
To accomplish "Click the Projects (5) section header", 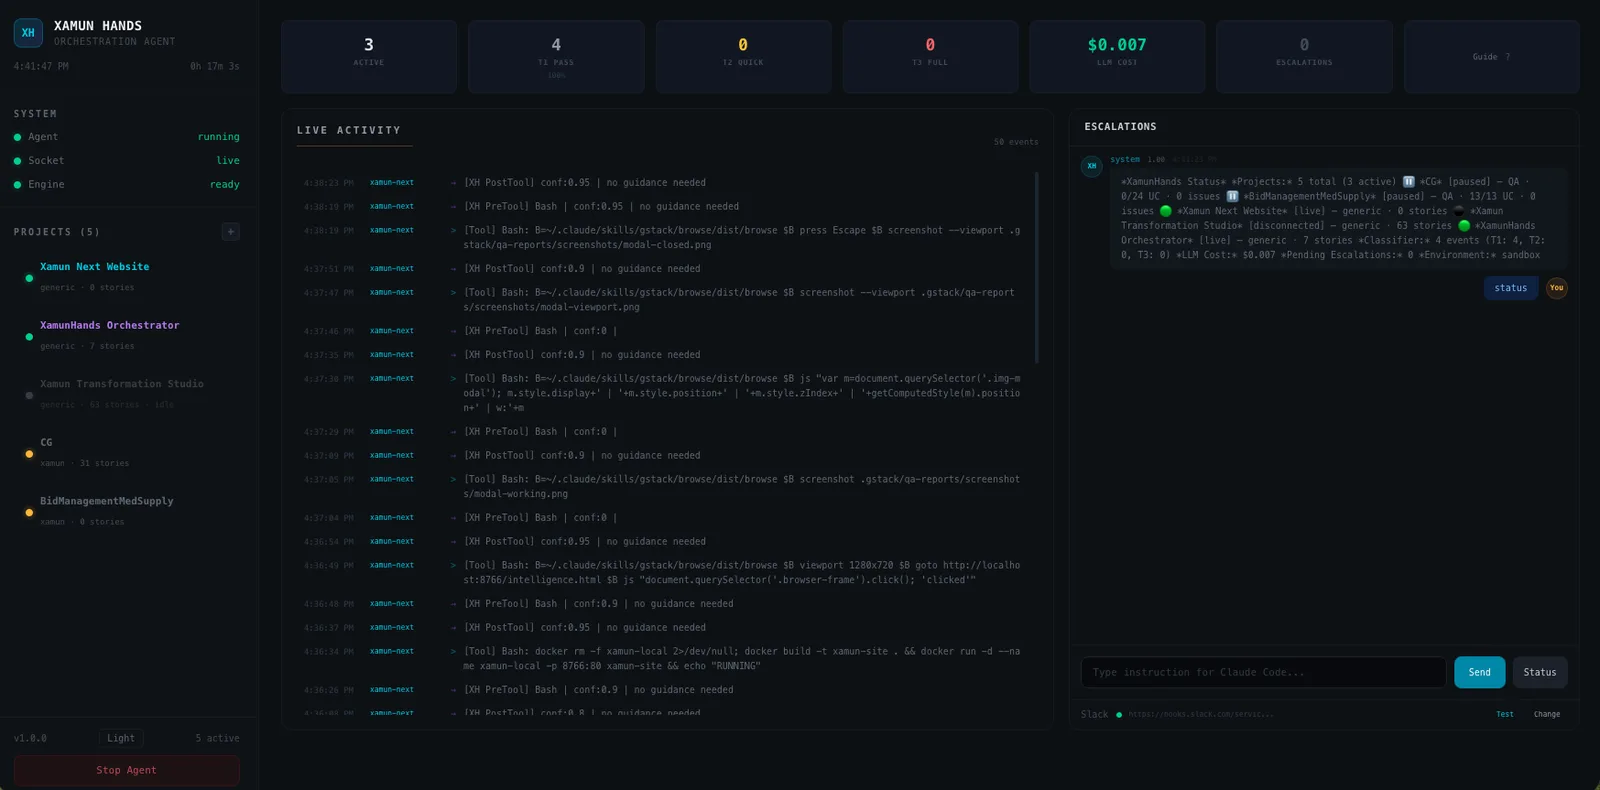I will [57, 232].
